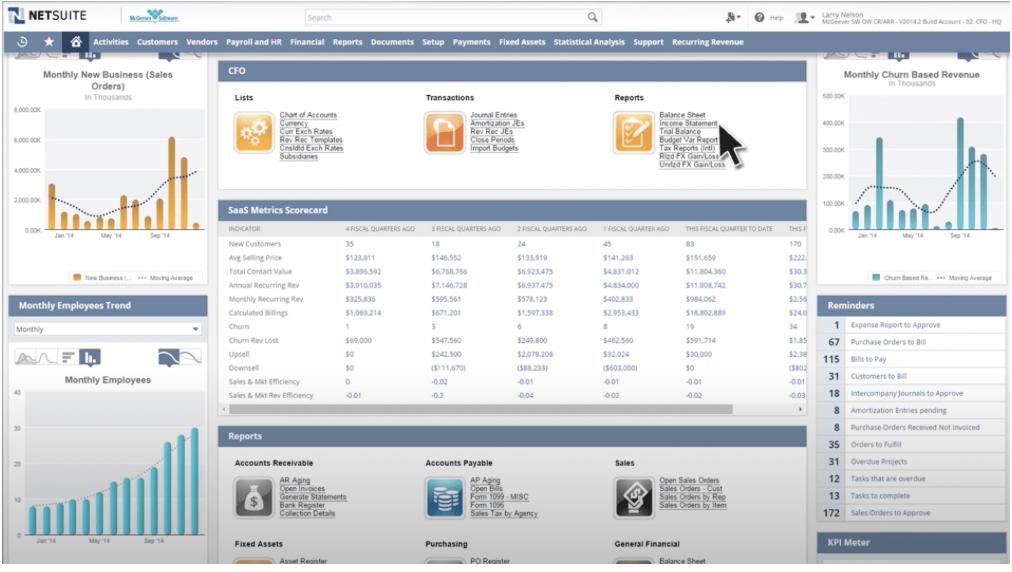The image size is (1012, 572).
Task: Open AR Aging report link
Action: click(294, 480)
